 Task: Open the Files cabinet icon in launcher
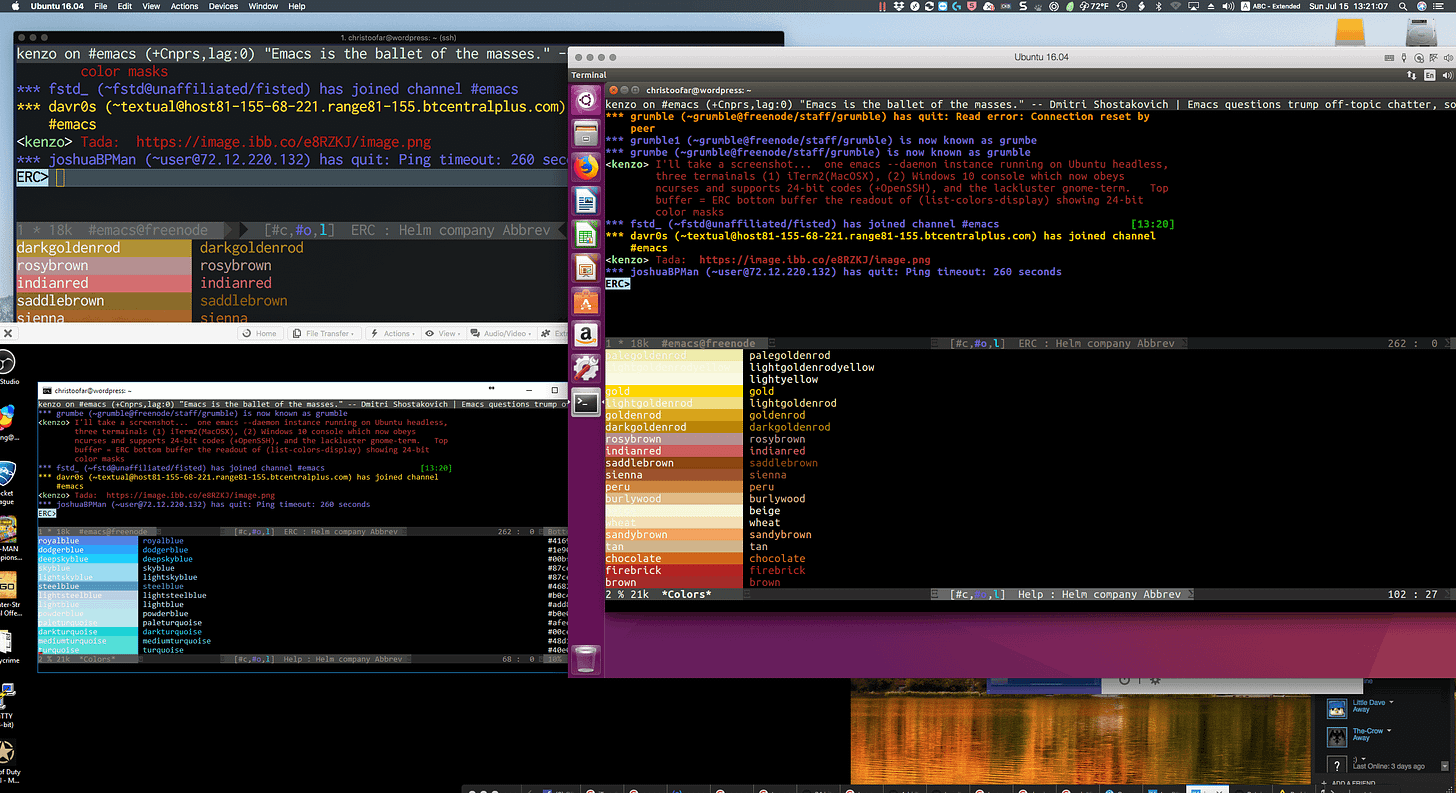[x=586, y=133]
